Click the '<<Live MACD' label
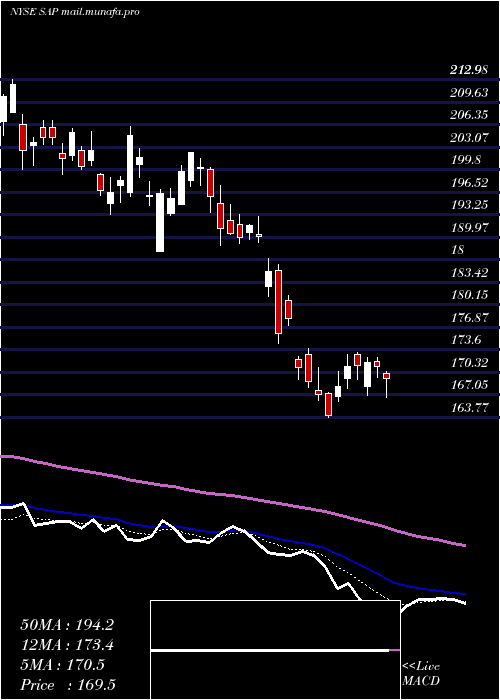500x700 pixels. coord(421,674)
